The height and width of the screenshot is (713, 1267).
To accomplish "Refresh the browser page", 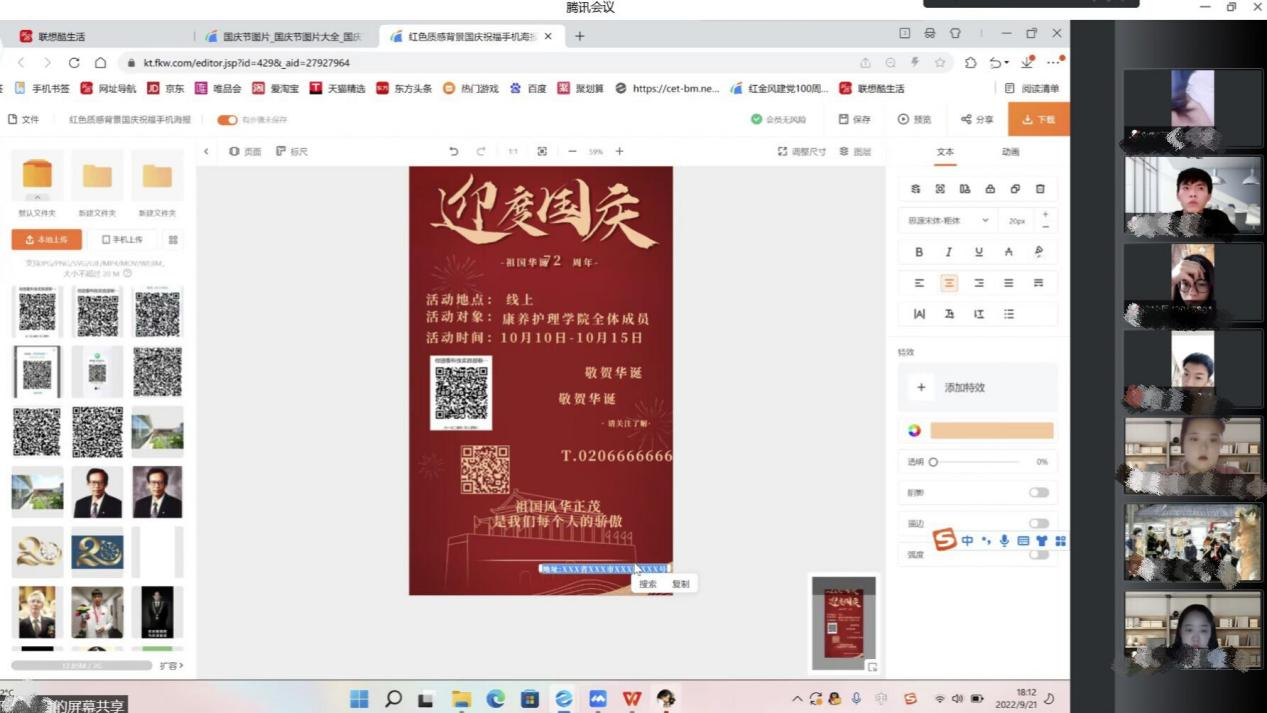I will coord(74,62).
